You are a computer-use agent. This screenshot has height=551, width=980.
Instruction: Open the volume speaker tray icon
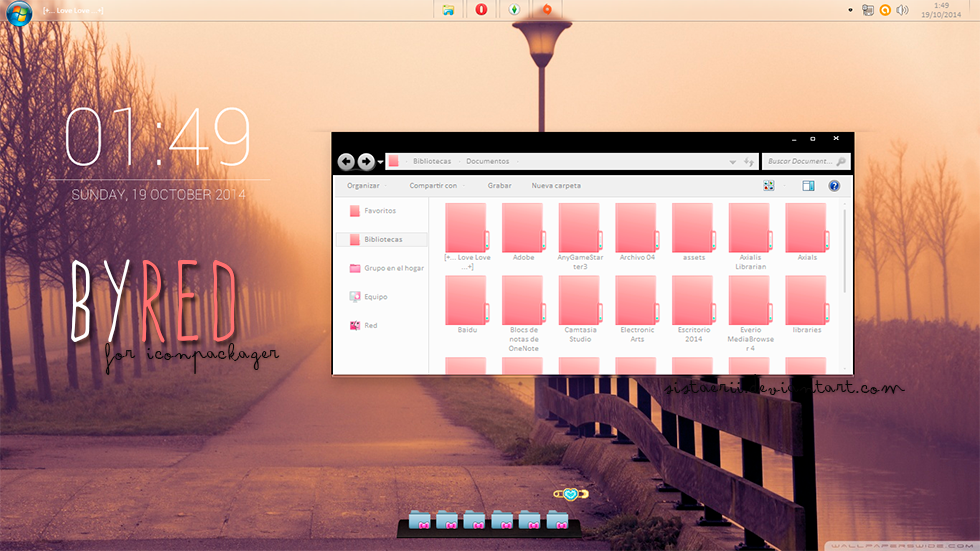tap(902, 10)
